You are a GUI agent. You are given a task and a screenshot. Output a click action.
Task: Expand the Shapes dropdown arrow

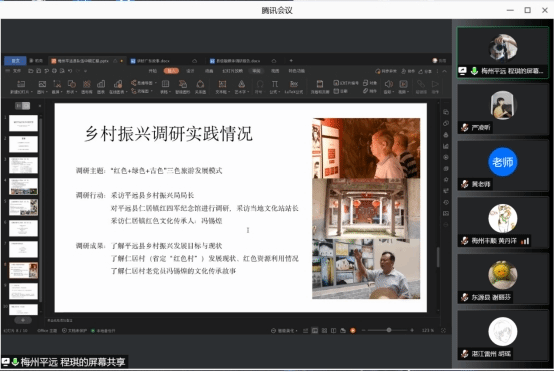[x=76, y=92]
